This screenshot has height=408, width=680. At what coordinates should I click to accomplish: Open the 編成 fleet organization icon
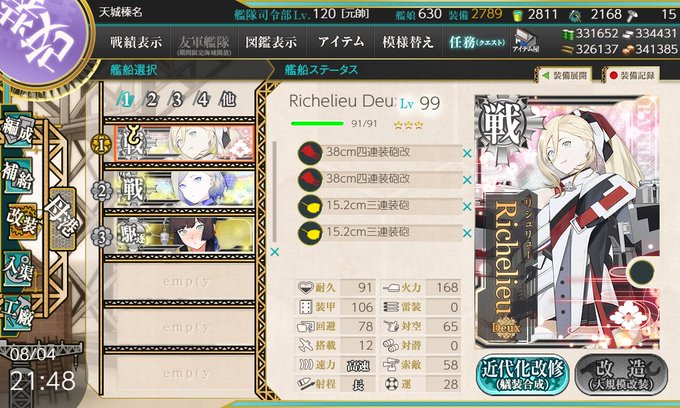click(18, 131)
